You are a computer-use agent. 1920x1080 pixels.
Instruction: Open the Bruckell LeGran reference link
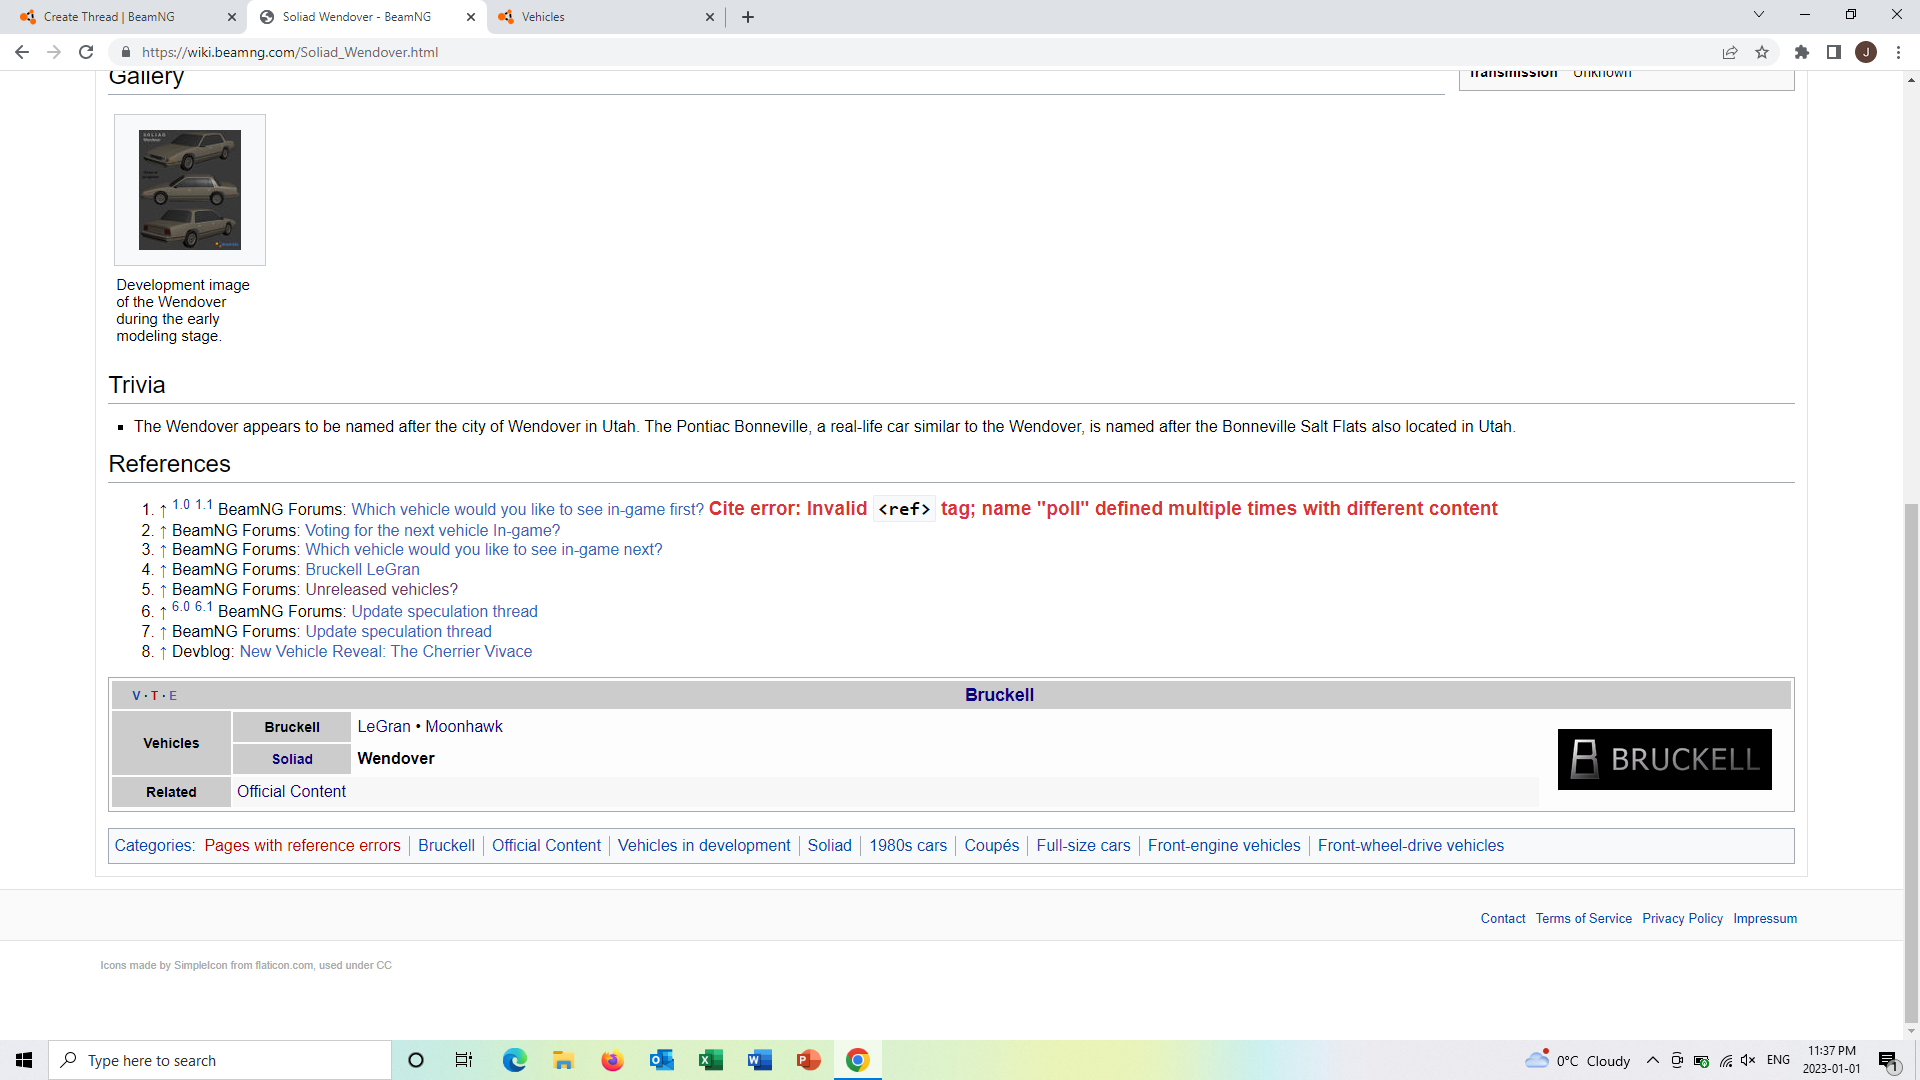362,570
